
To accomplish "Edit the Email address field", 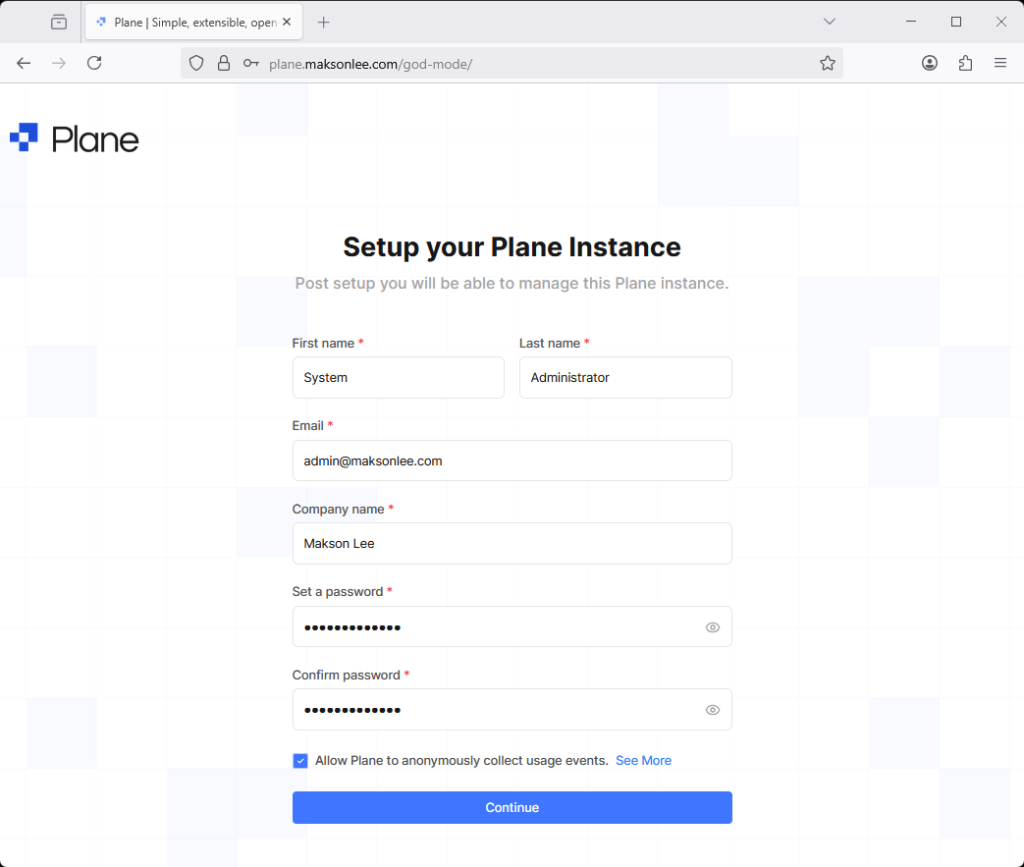I will (x=512, y=460).
